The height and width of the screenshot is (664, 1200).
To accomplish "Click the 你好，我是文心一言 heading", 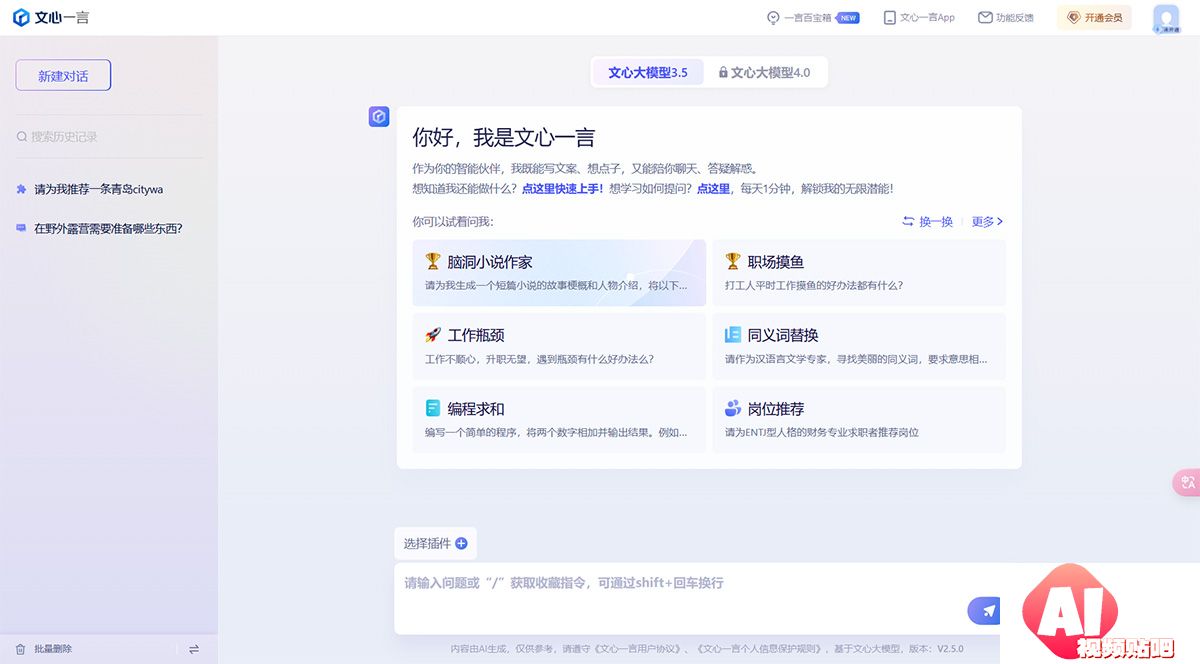I will [504, 138].
